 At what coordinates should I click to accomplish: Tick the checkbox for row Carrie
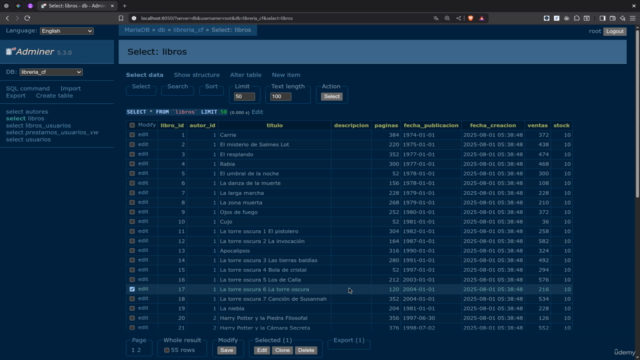pos(132,135)
